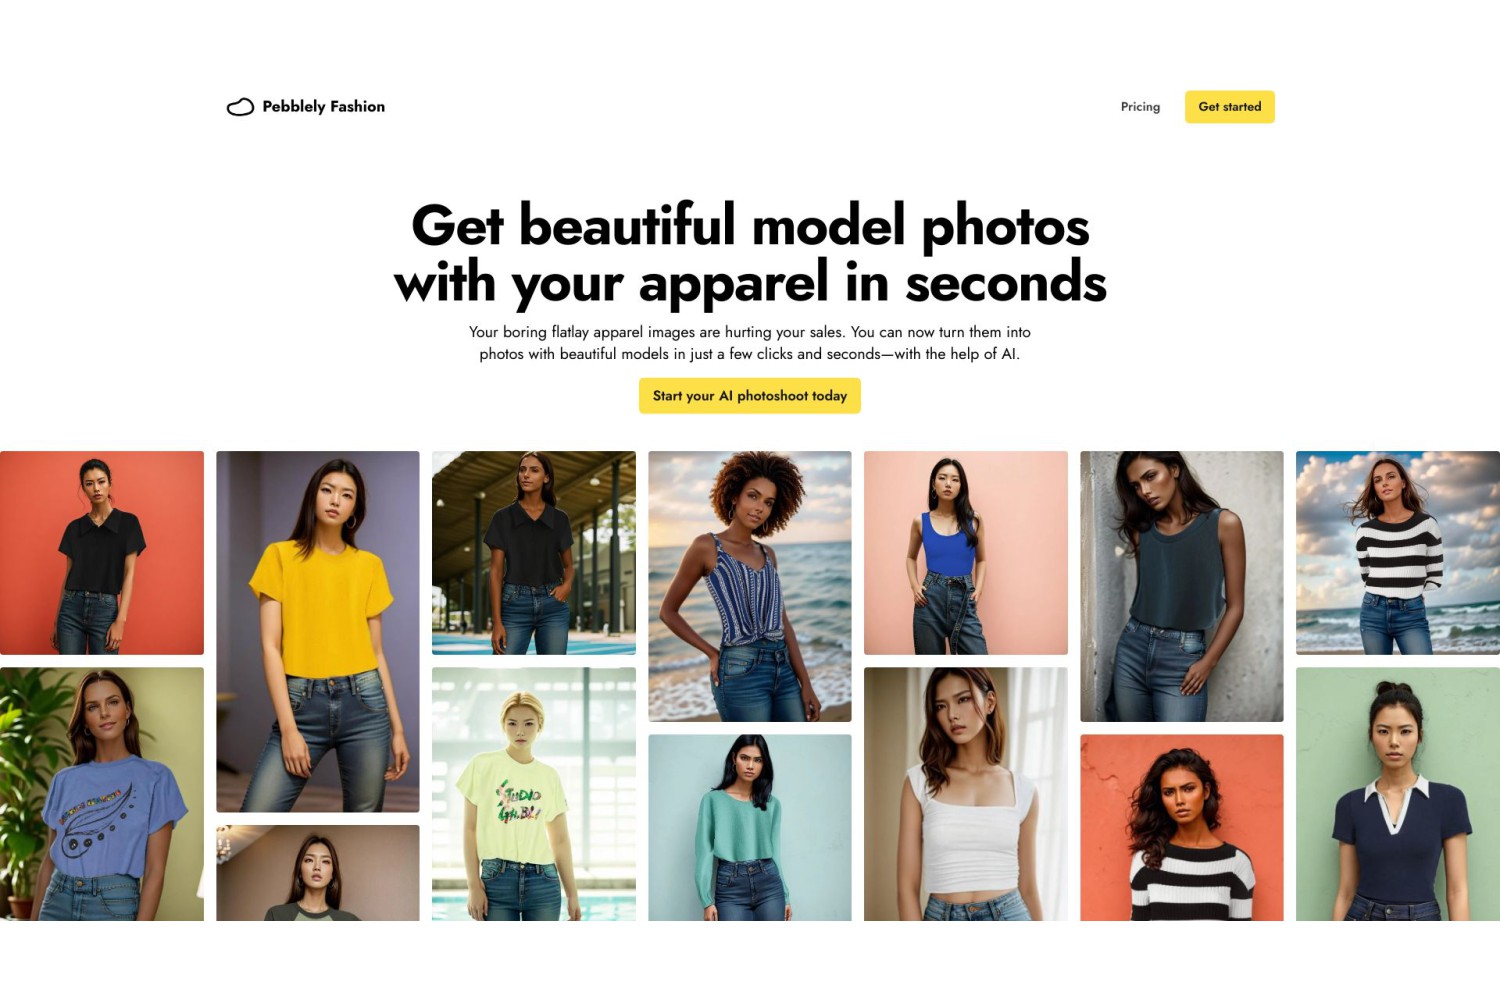This screenshot has width=1500, height=1000.
Task: Select the teal sweater model photo
Action: click(x=750, y=828)
